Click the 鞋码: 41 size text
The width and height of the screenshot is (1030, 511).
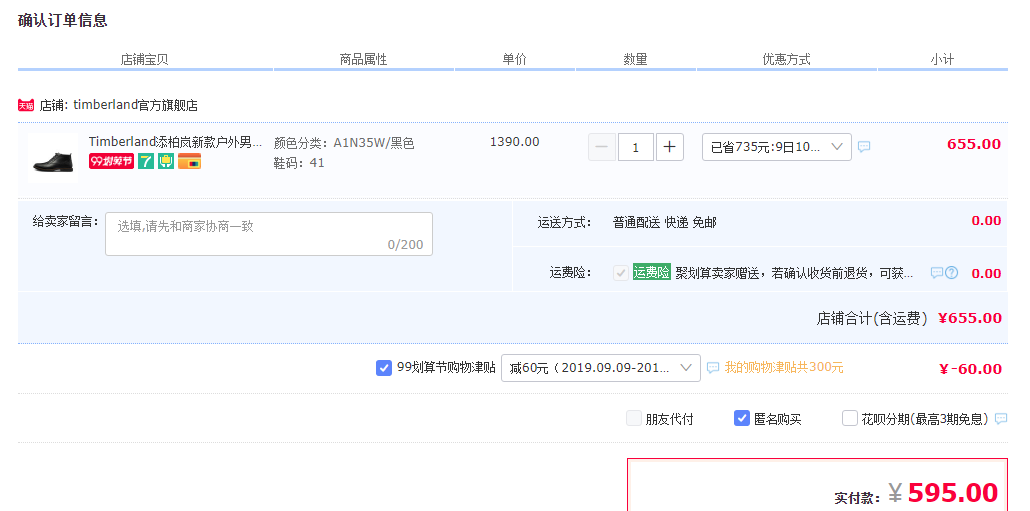coord(300,163)
